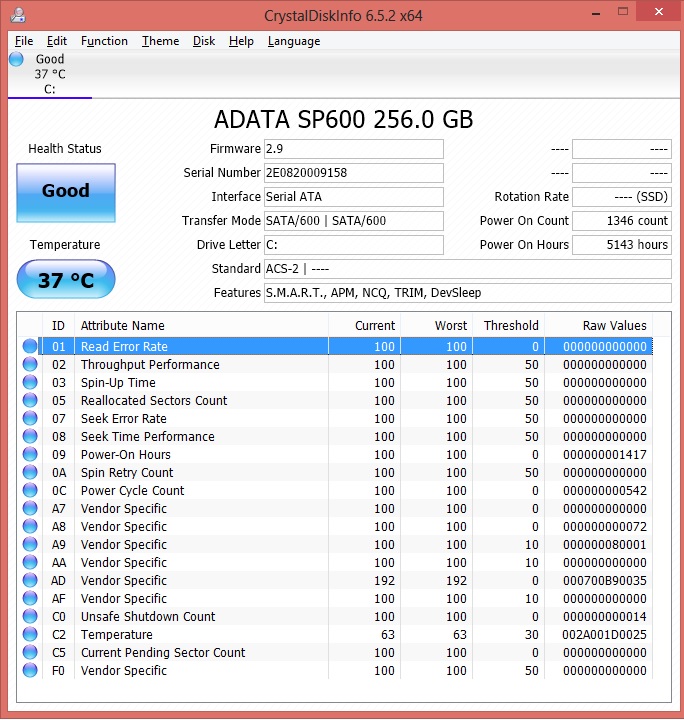Click the Standard field showing ACS-2
Image resolution: width=684 pixels, height=720 pixels.
(x=468, y=269)
